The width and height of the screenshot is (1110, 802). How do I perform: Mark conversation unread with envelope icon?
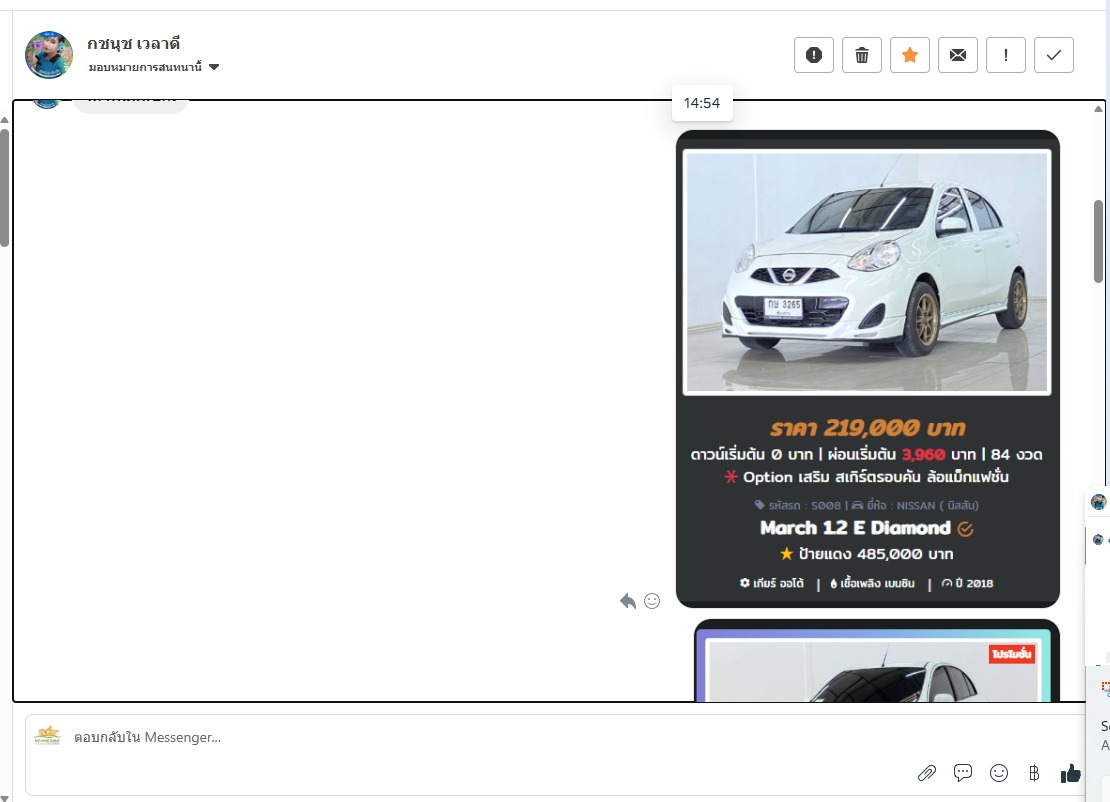click(957, 55)
